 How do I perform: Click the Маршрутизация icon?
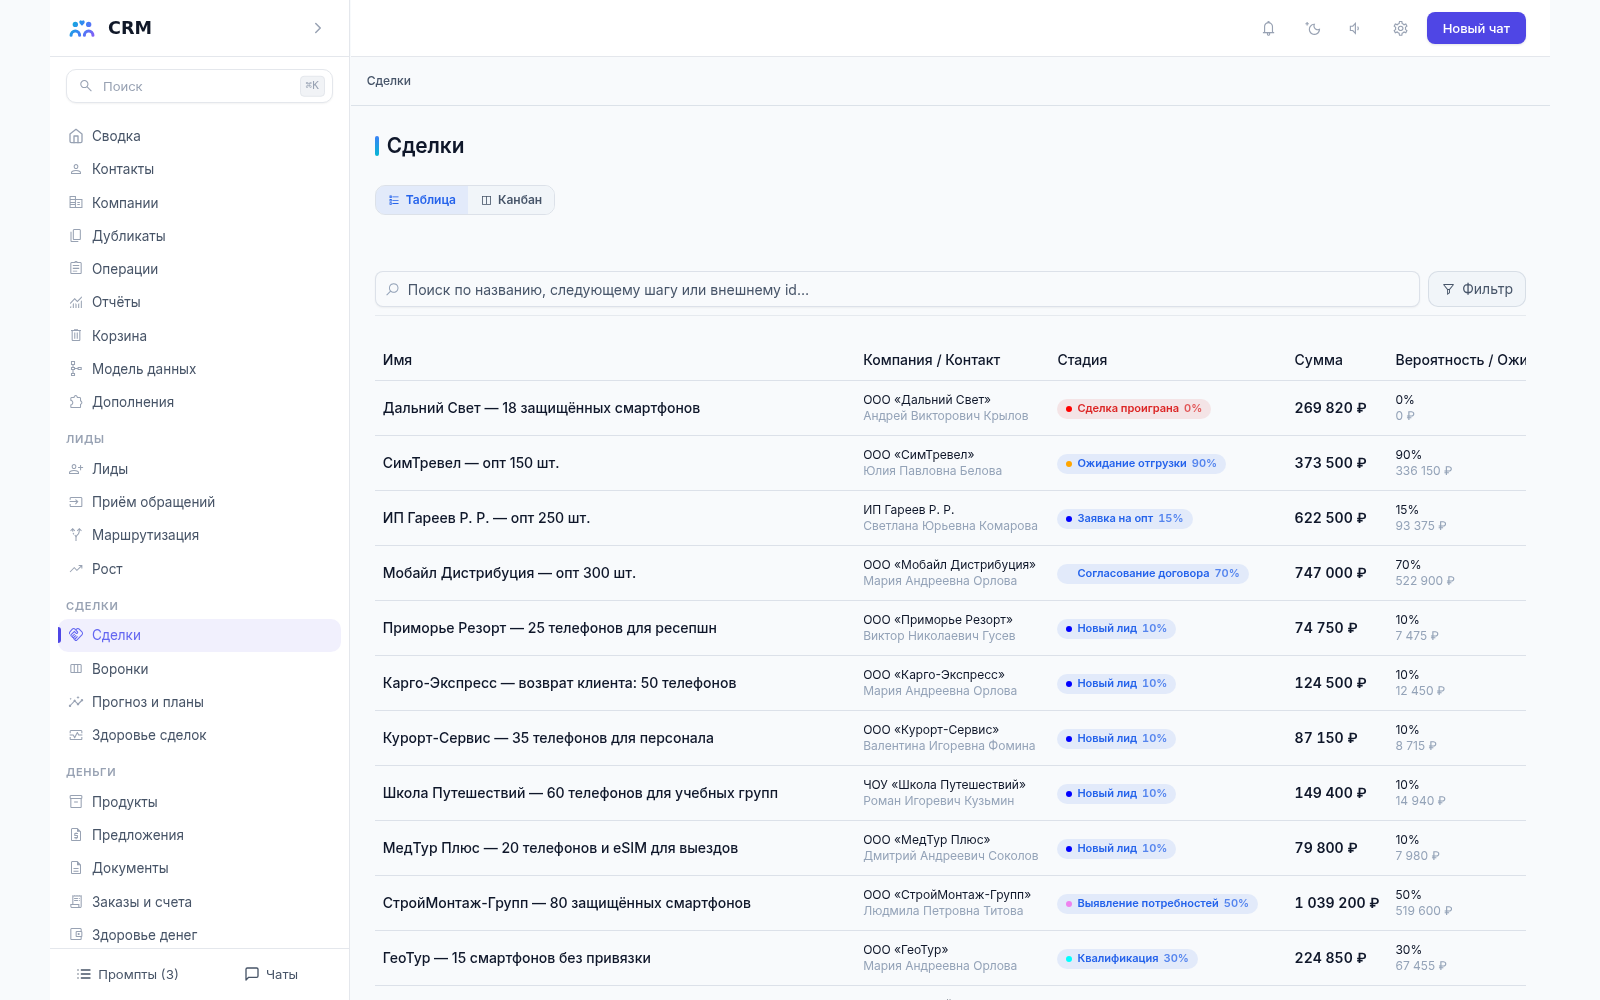76,535
